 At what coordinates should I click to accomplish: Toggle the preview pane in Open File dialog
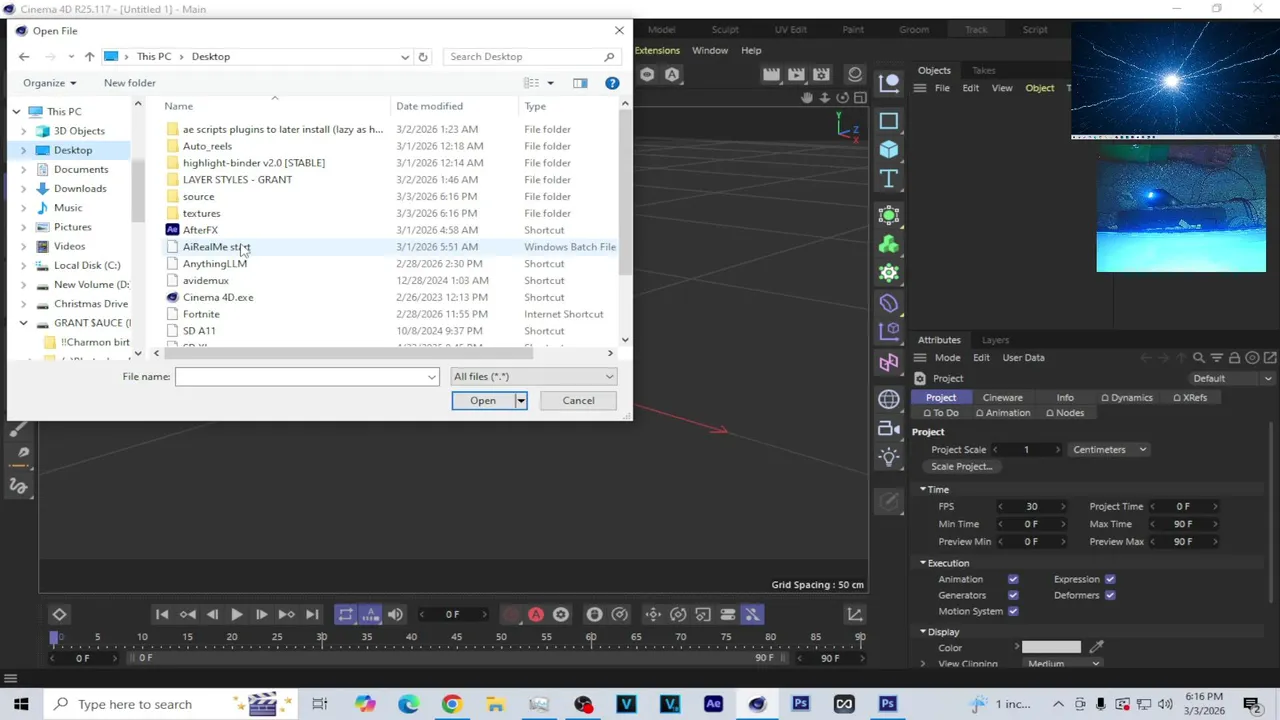click(580, 83)
